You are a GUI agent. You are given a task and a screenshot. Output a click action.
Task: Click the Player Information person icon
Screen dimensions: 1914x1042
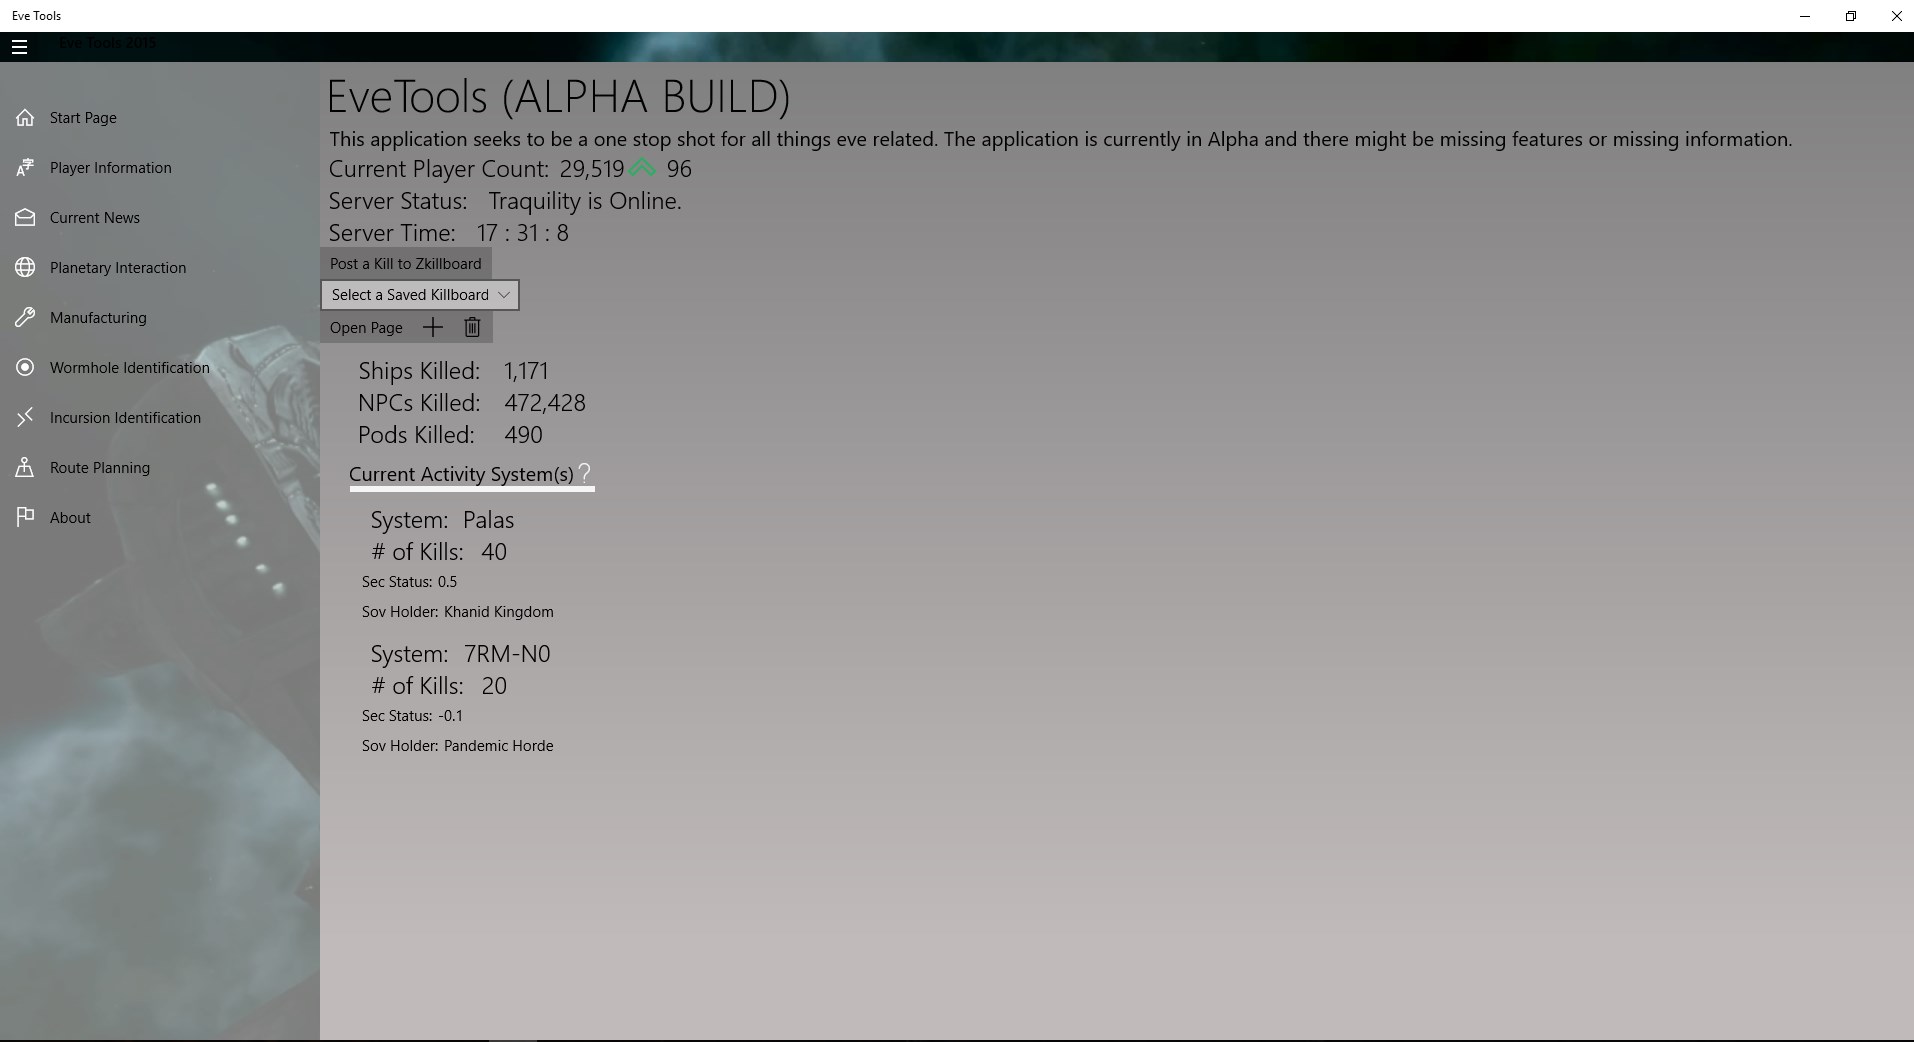tap(25, 168)
